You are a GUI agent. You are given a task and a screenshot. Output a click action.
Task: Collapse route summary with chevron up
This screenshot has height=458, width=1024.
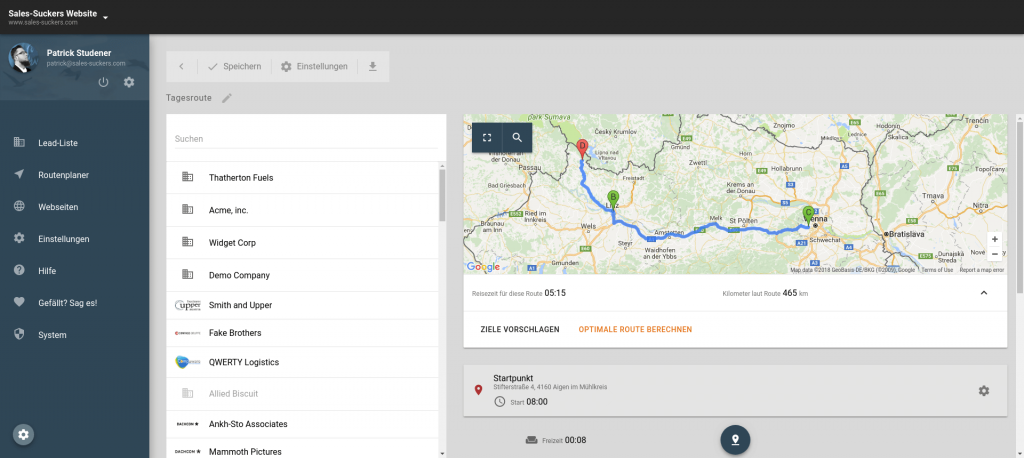984,293
